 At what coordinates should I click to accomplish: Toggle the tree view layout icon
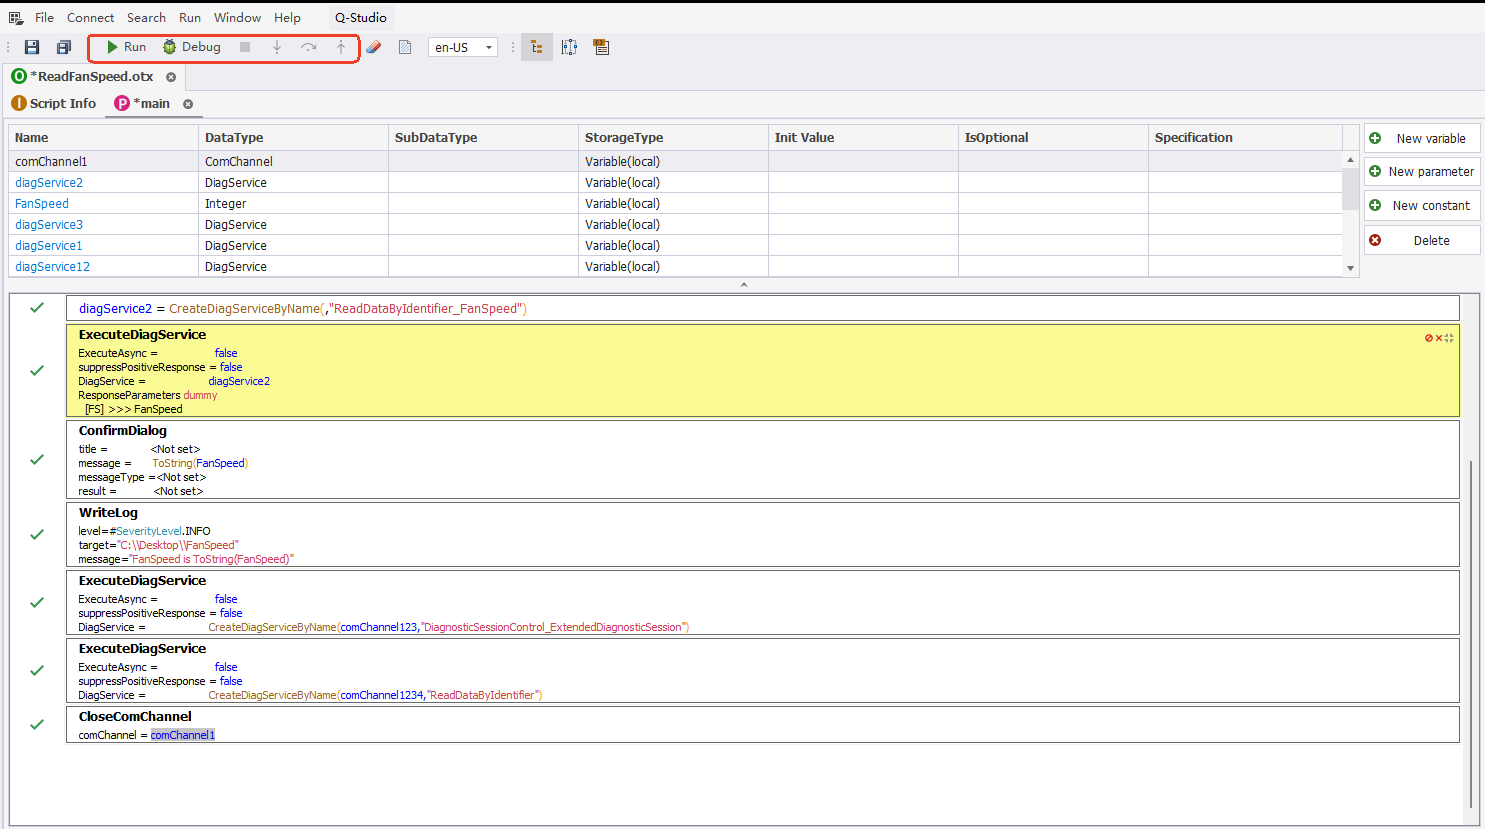click(537, 47)
